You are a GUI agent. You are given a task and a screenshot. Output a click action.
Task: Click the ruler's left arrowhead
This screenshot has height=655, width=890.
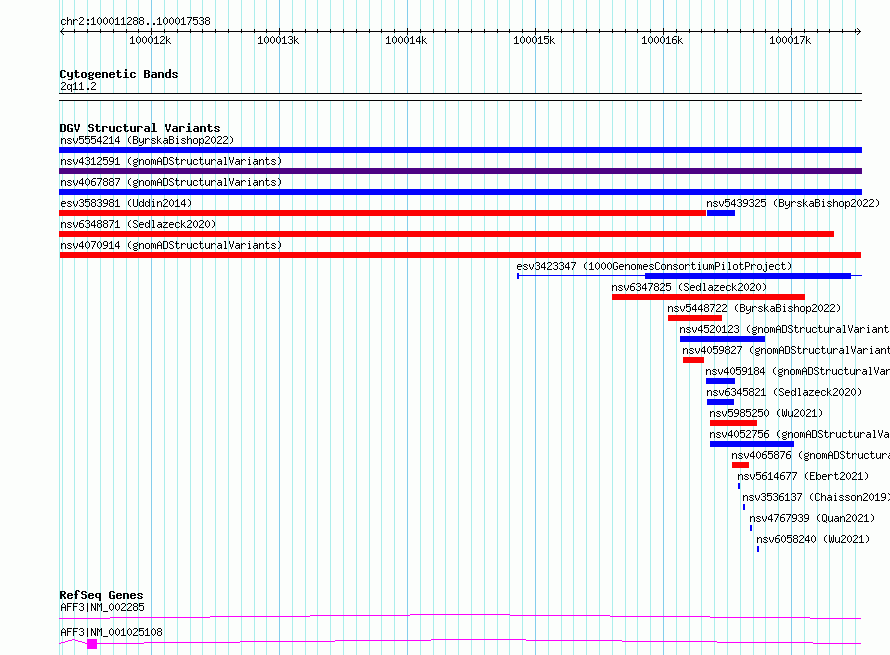tap(62, 31)
